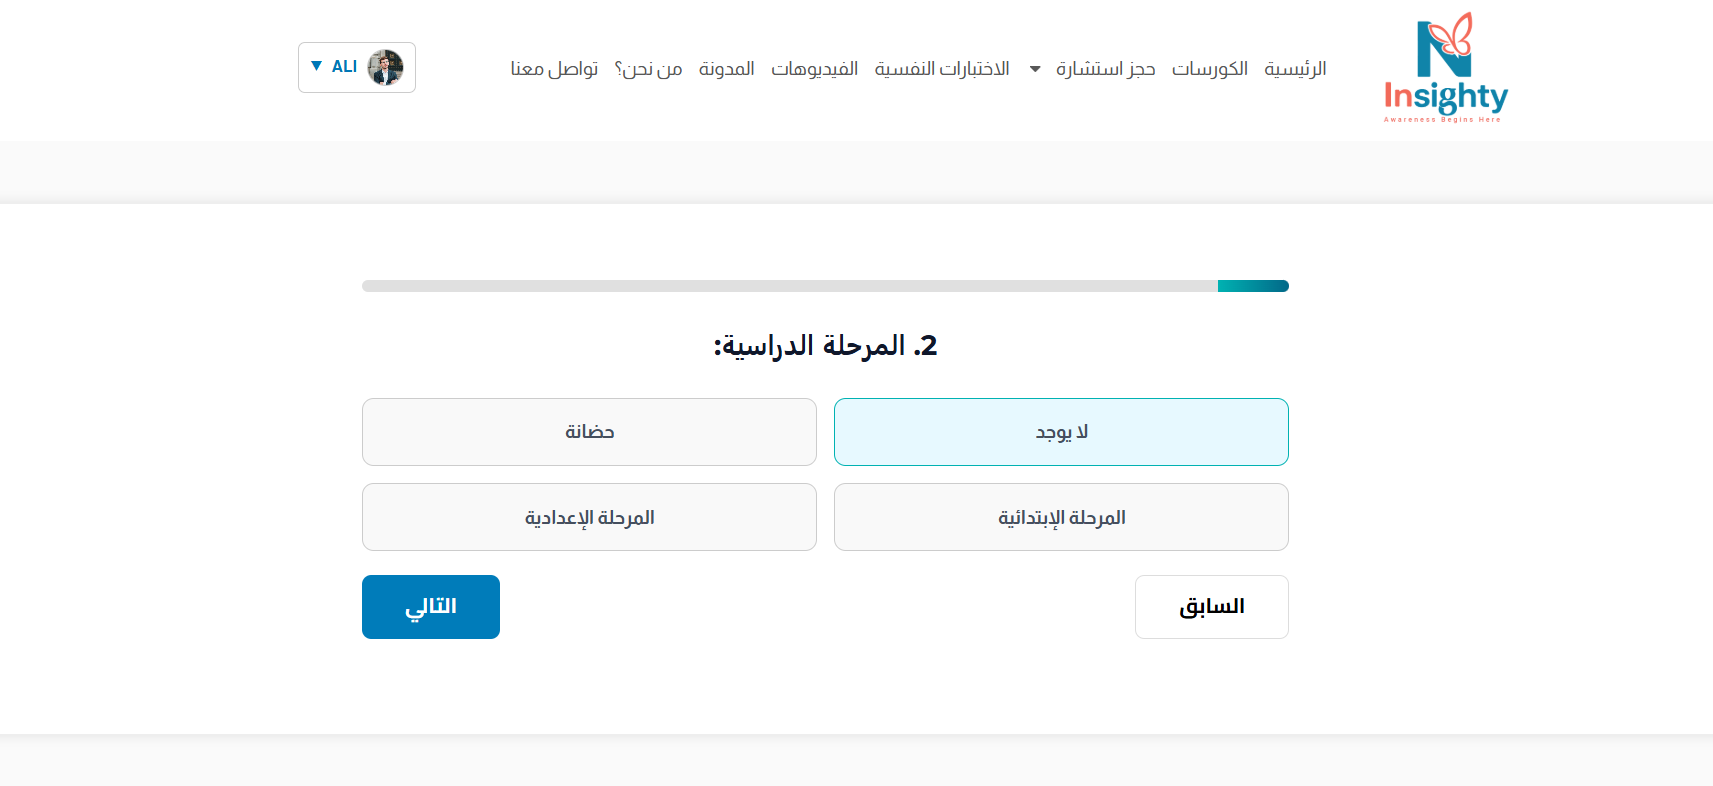Open the الكورسات courses menu item
The height and width of the screenshot is (786, 1713).
coord(1209,69)
